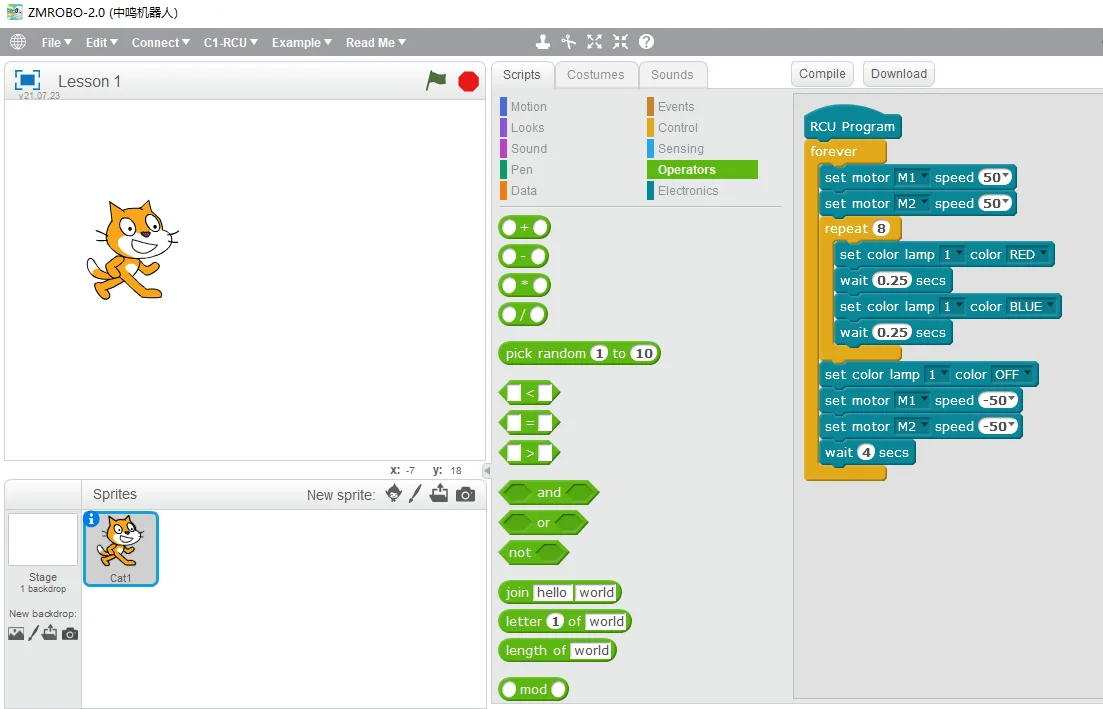1103x709 pixels.
Task: Toggle full-screen presentation mode icon
Action: tap(27, 80)
